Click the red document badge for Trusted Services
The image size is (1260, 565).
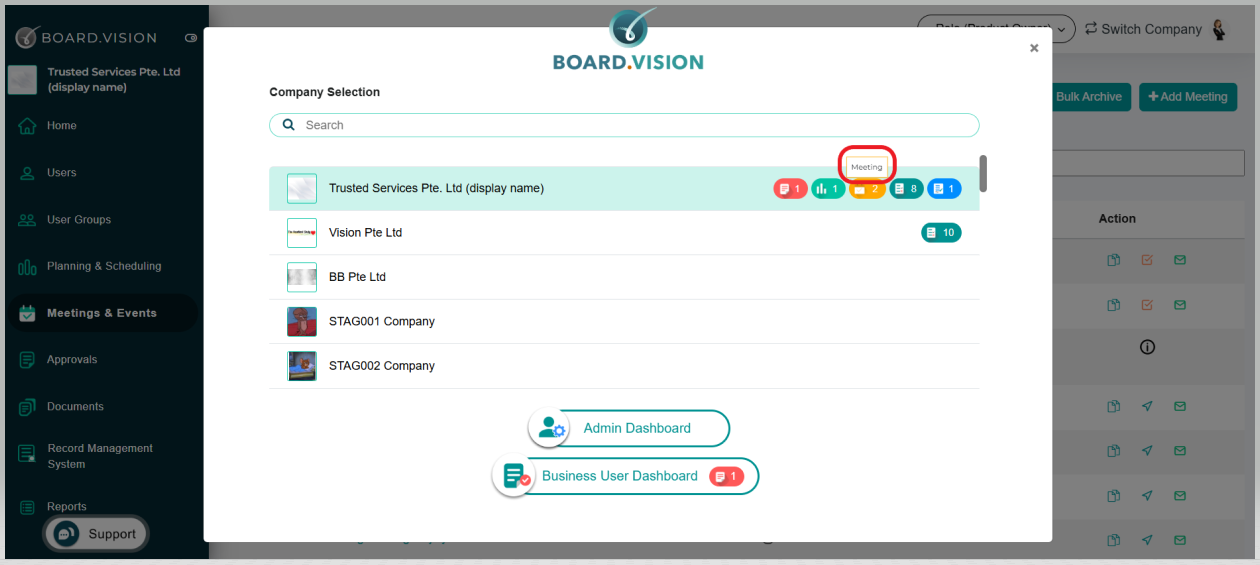pyautogui.click(x=790, y=188)
